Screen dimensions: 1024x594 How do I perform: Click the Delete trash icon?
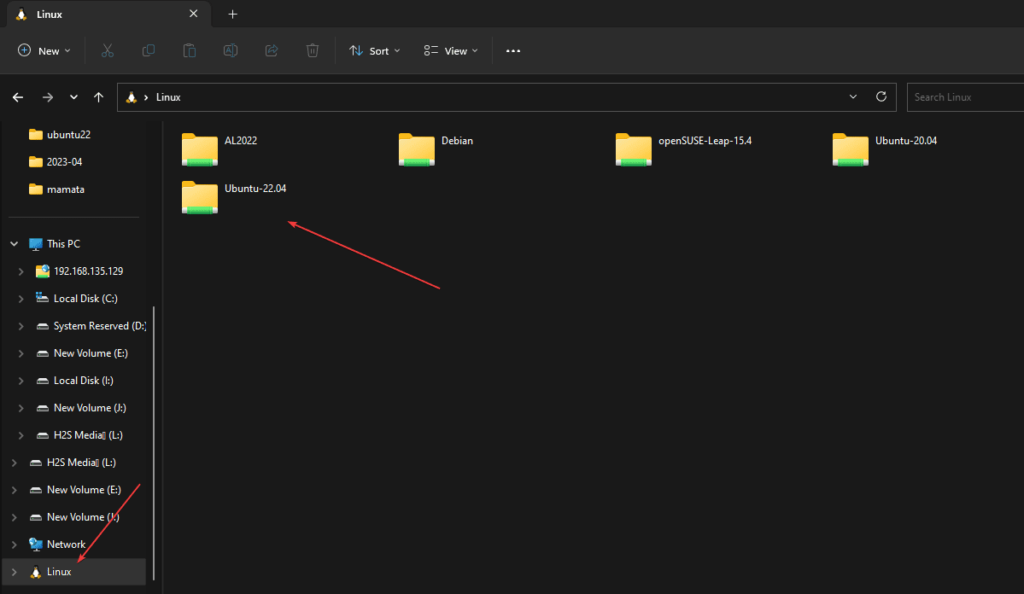pos(312,50)
